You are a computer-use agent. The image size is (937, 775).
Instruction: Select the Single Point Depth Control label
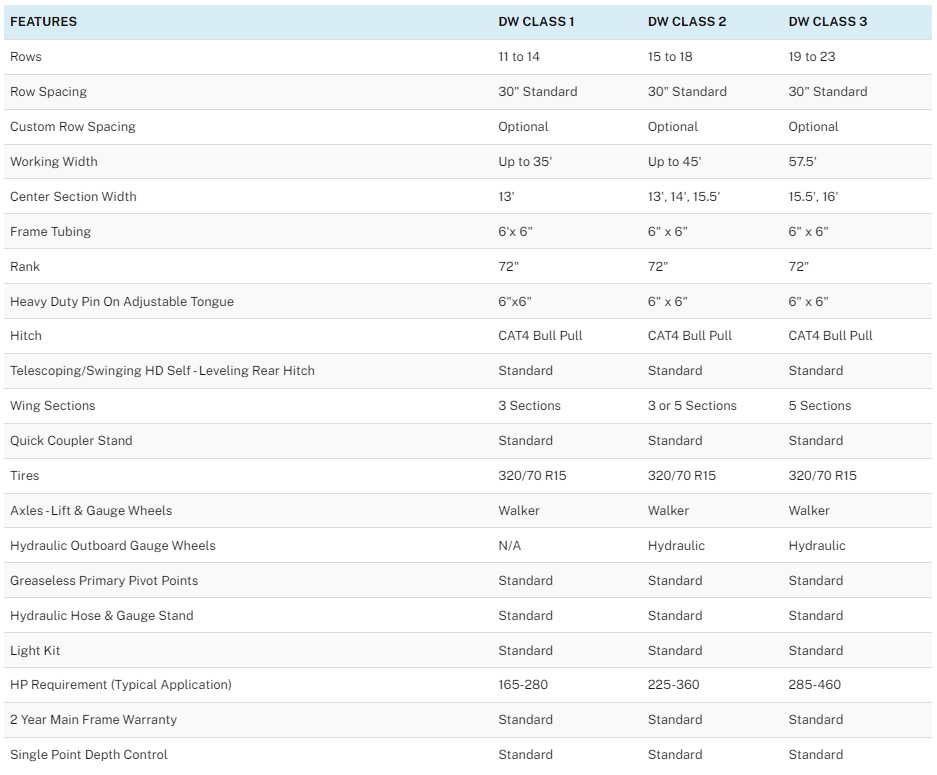(x=88, y=755)
